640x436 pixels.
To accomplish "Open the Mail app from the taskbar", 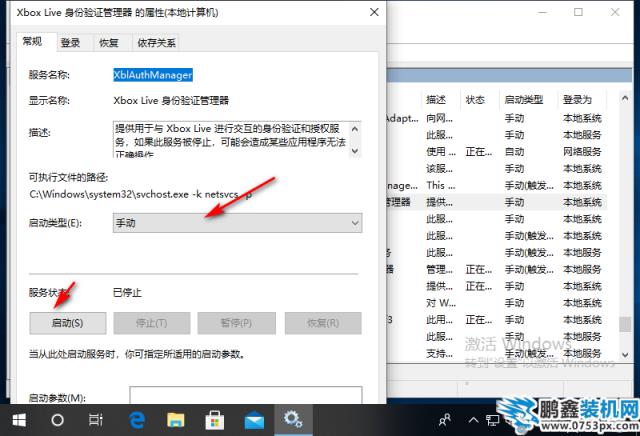I will 254,420.
